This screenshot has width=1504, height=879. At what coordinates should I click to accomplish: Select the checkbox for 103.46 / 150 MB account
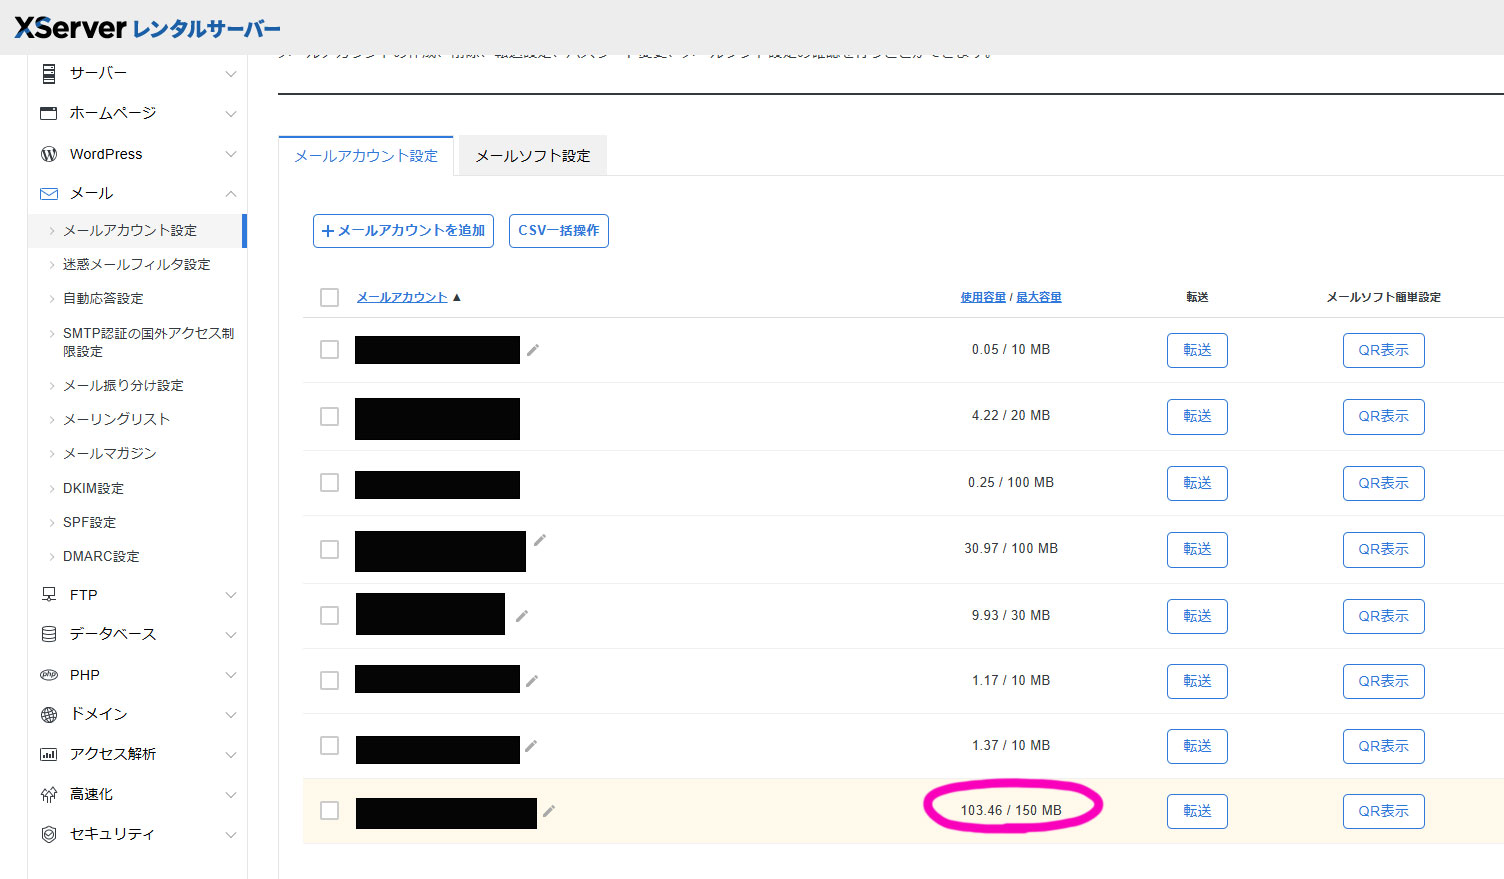point(329,810)
